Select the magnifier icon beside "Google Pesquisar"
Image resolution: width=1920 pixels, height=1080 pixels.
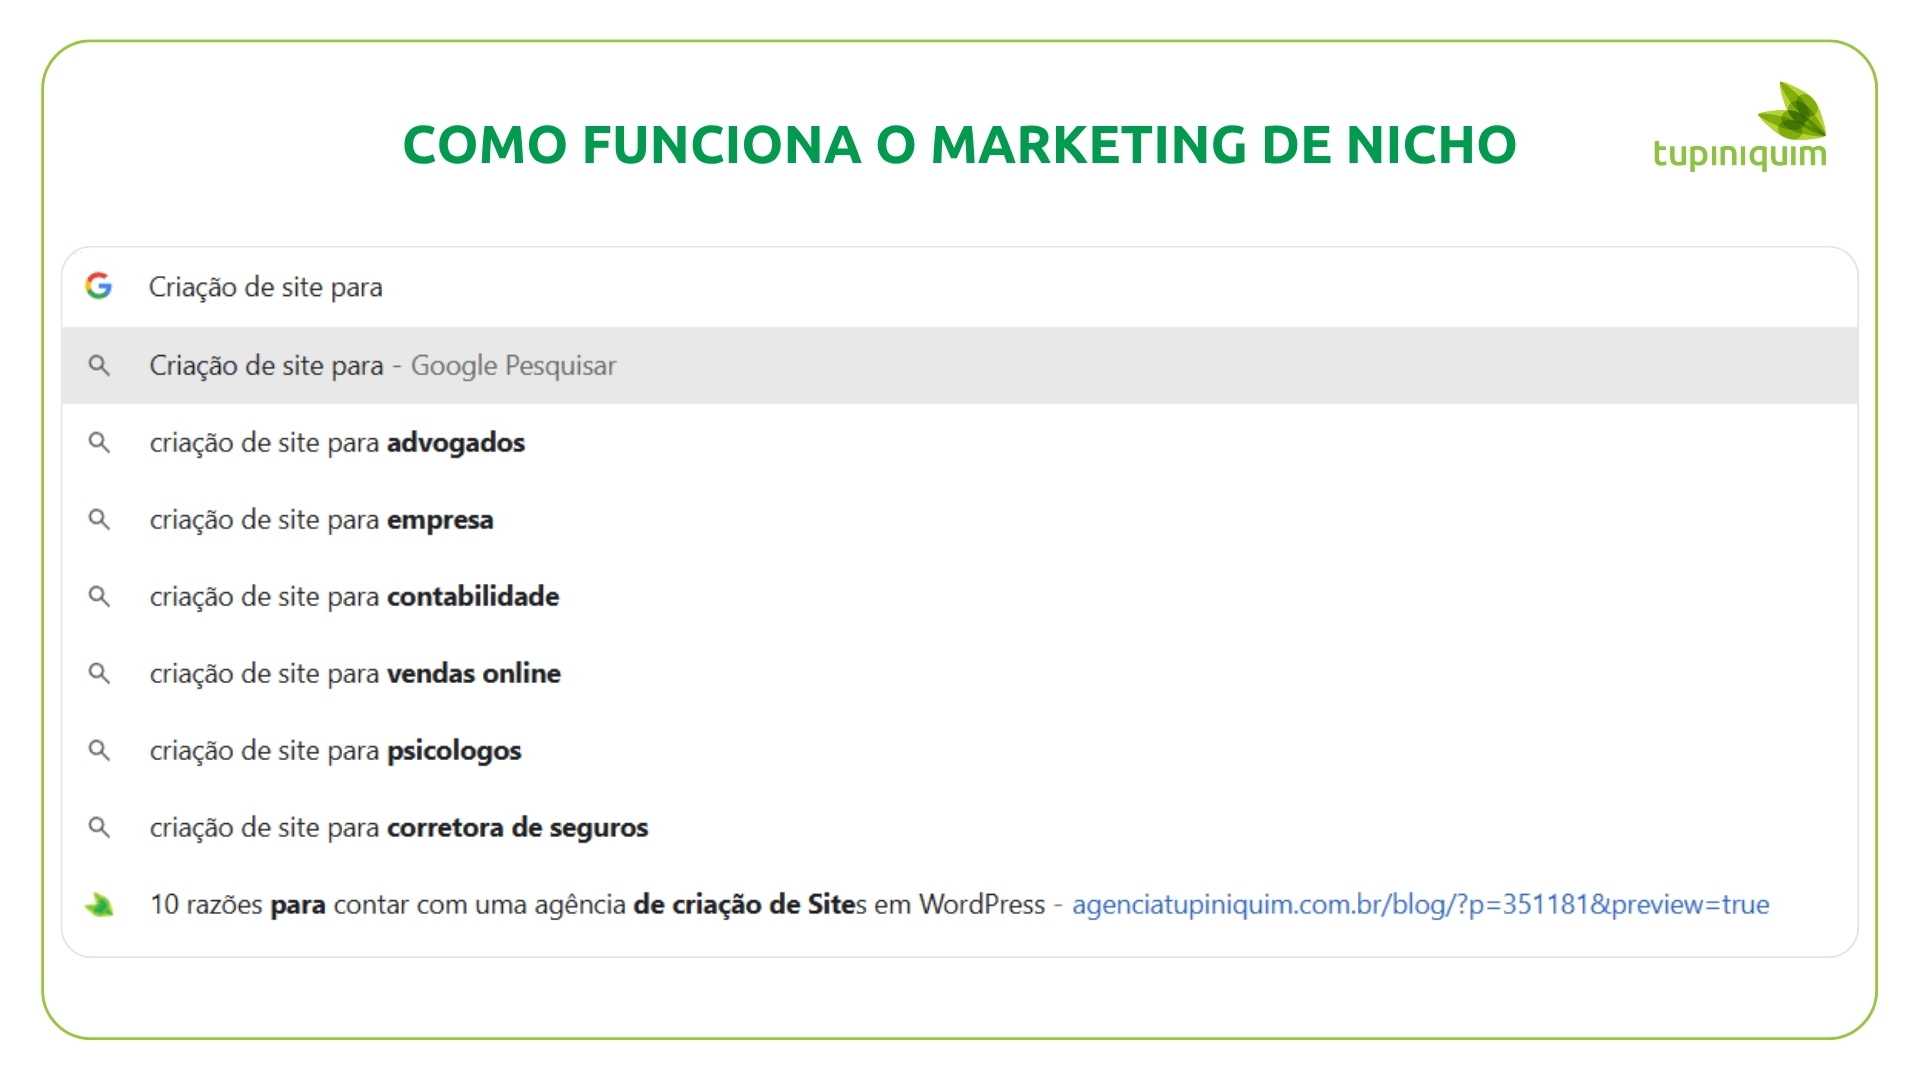pyautogui.click(x=100, y=365)
